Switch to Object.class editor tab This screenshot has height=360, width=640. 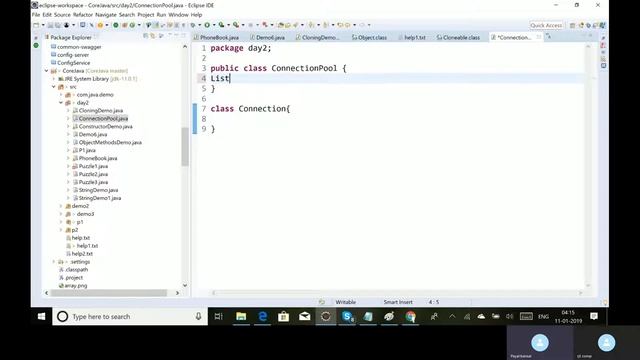tap(369, 37)
